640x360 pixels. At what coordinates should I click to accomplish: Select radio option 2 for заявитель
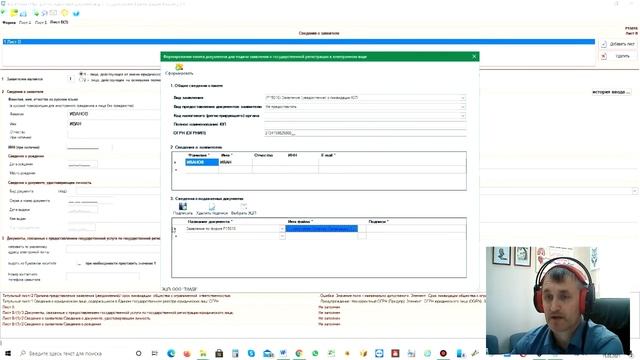coord(82,80)
